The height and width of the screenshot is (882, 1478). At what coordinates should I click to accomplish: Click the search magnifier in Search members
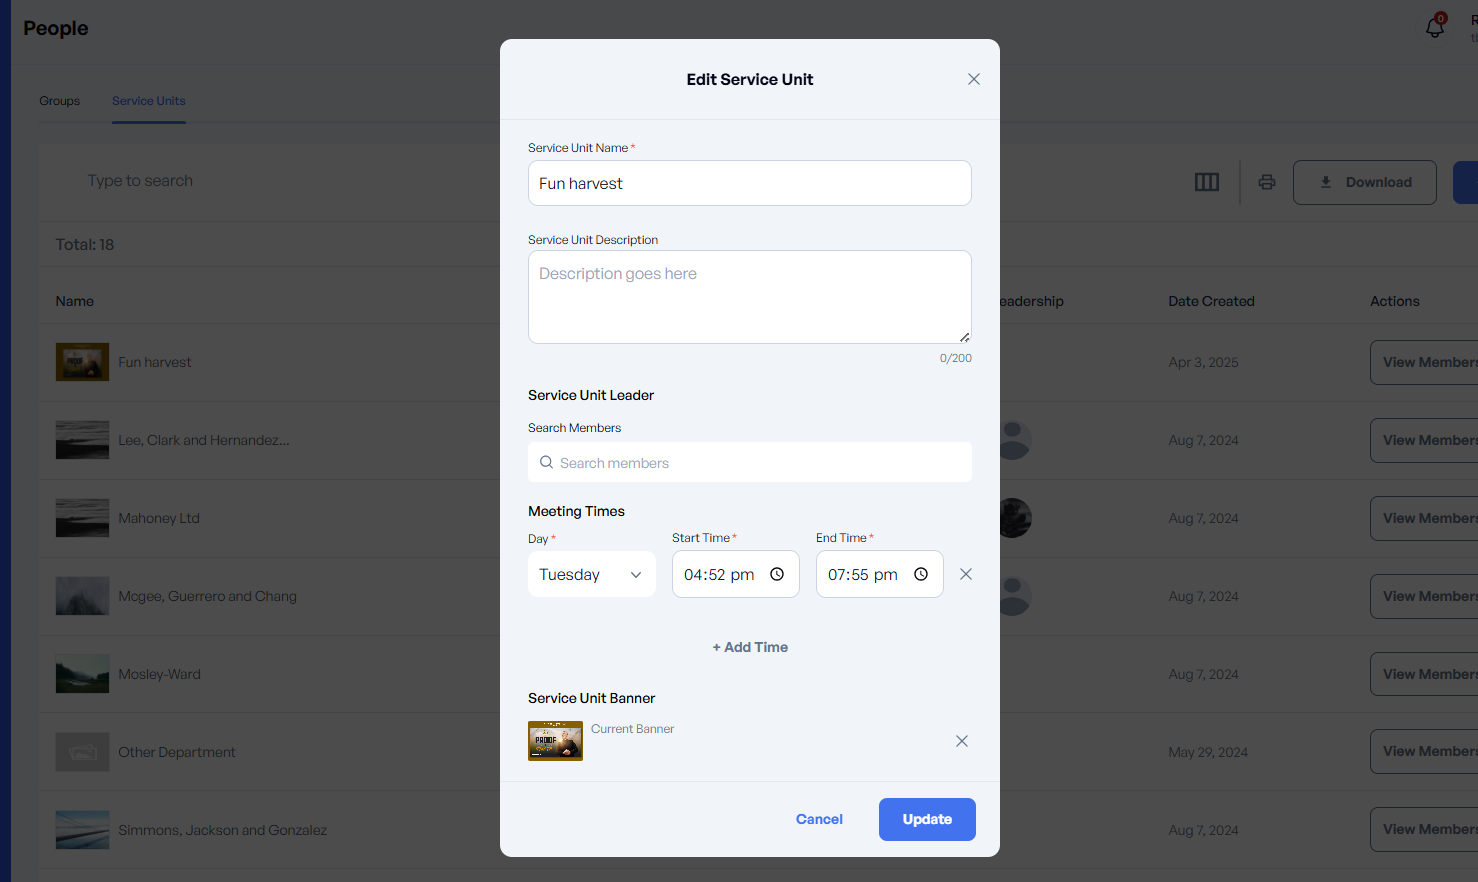pos(546,463)
